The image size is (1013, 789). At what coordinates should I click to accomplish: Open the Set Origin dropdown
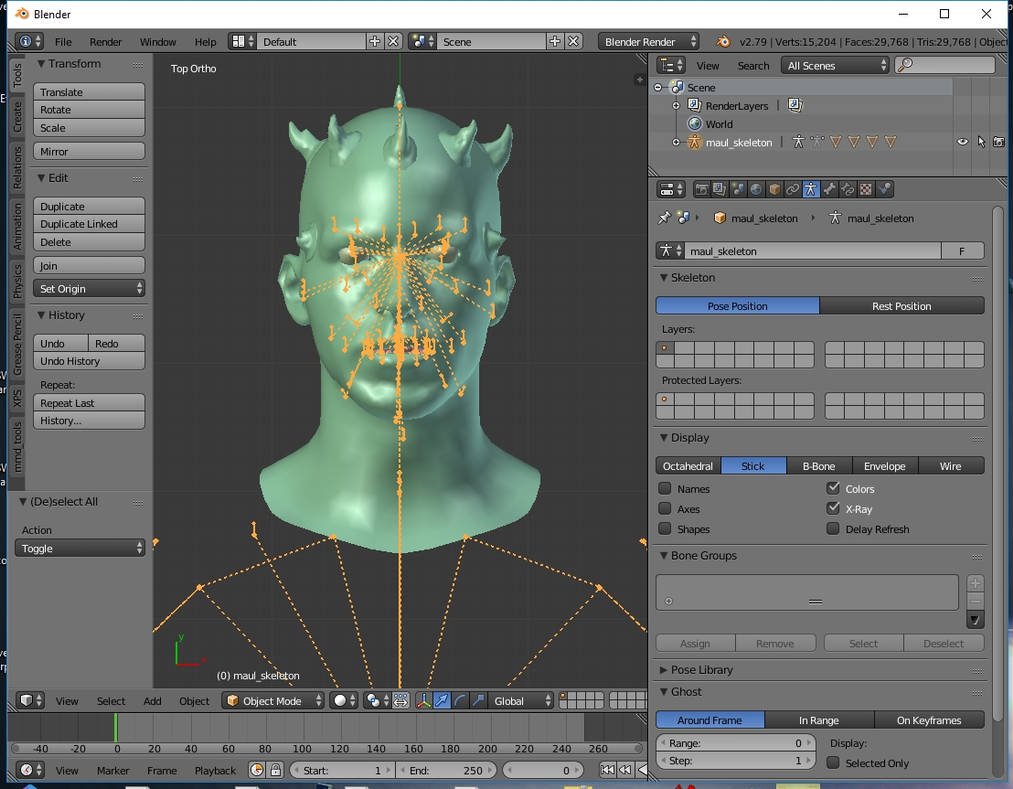(x=89, y=288)
